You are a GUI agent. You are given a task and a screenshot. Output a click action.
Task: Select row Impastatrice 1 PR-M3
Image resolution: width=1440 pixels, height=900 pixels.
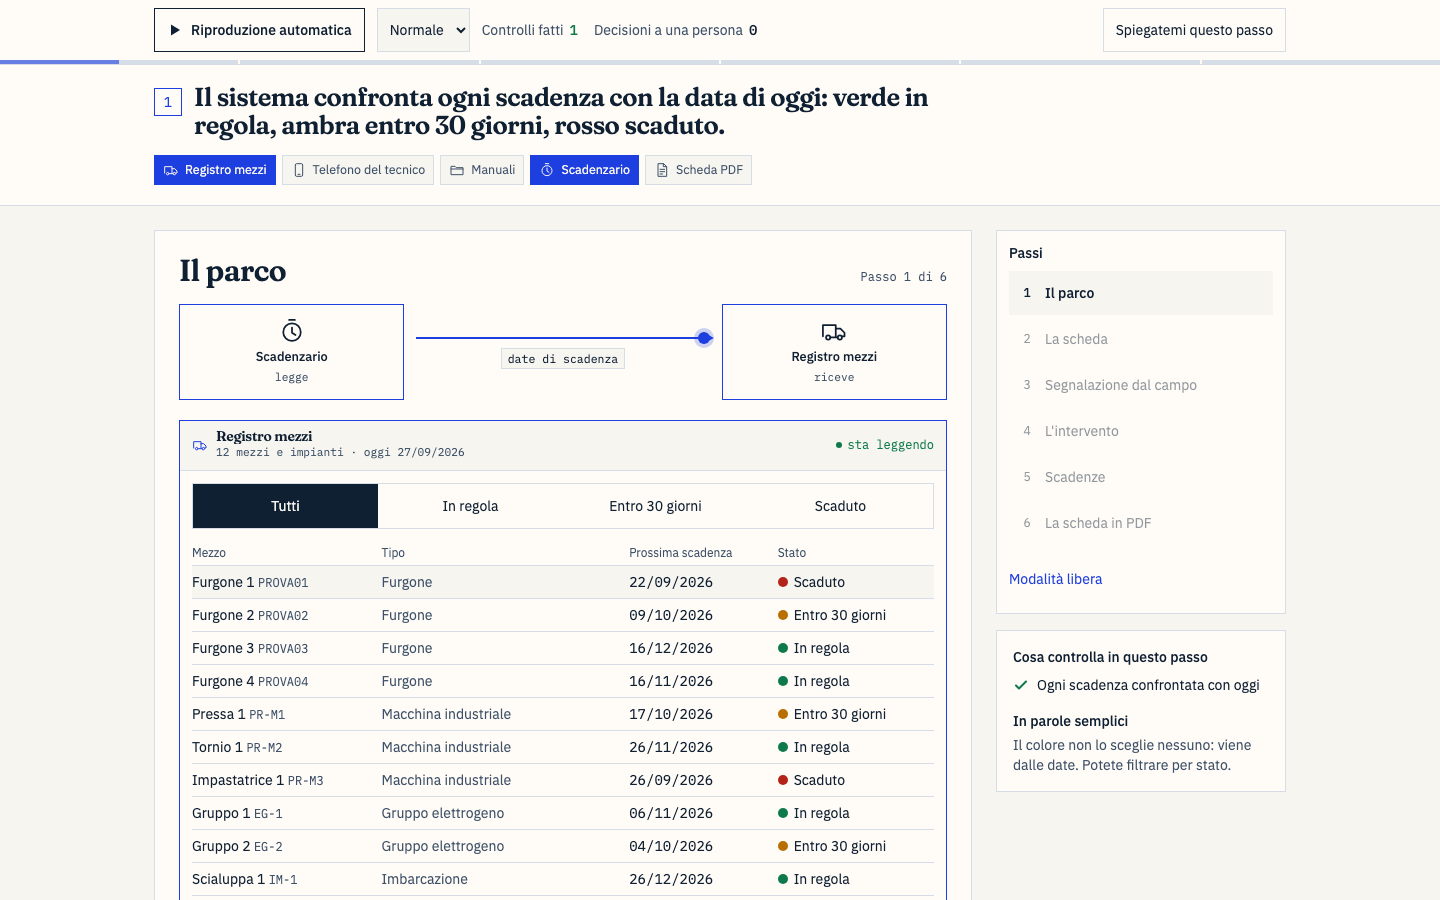[x=563, y=780]
